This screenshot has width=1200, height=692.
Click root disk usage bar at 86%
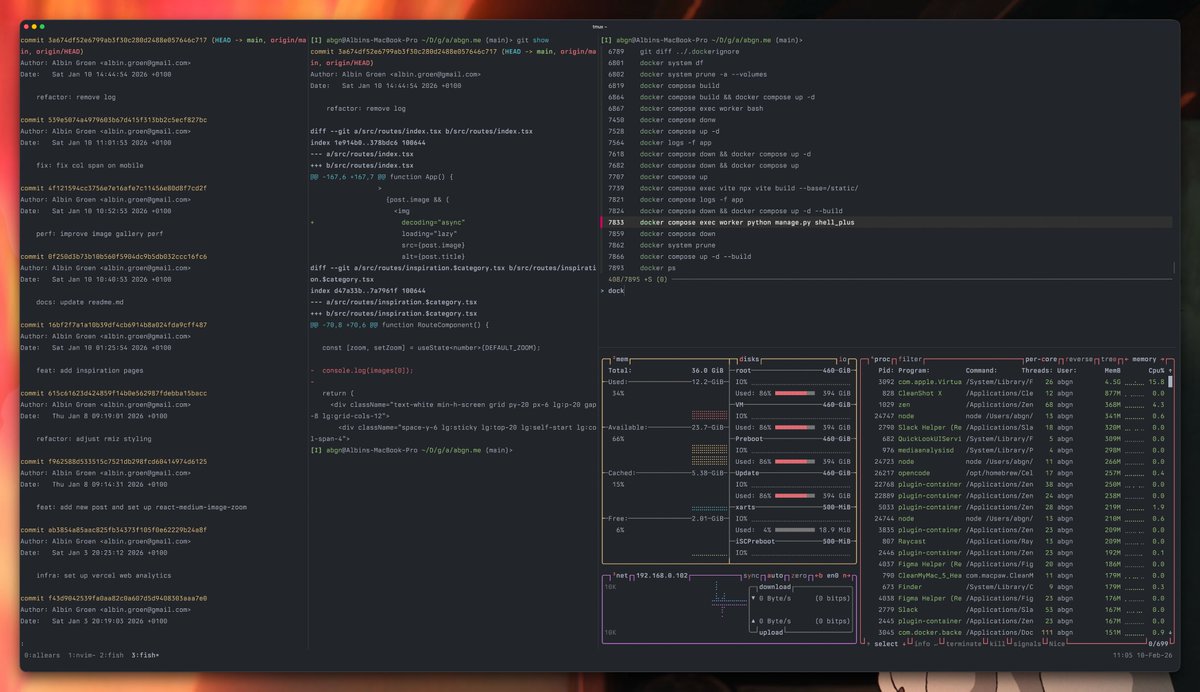pyautogui.click(x=795, y=393)
